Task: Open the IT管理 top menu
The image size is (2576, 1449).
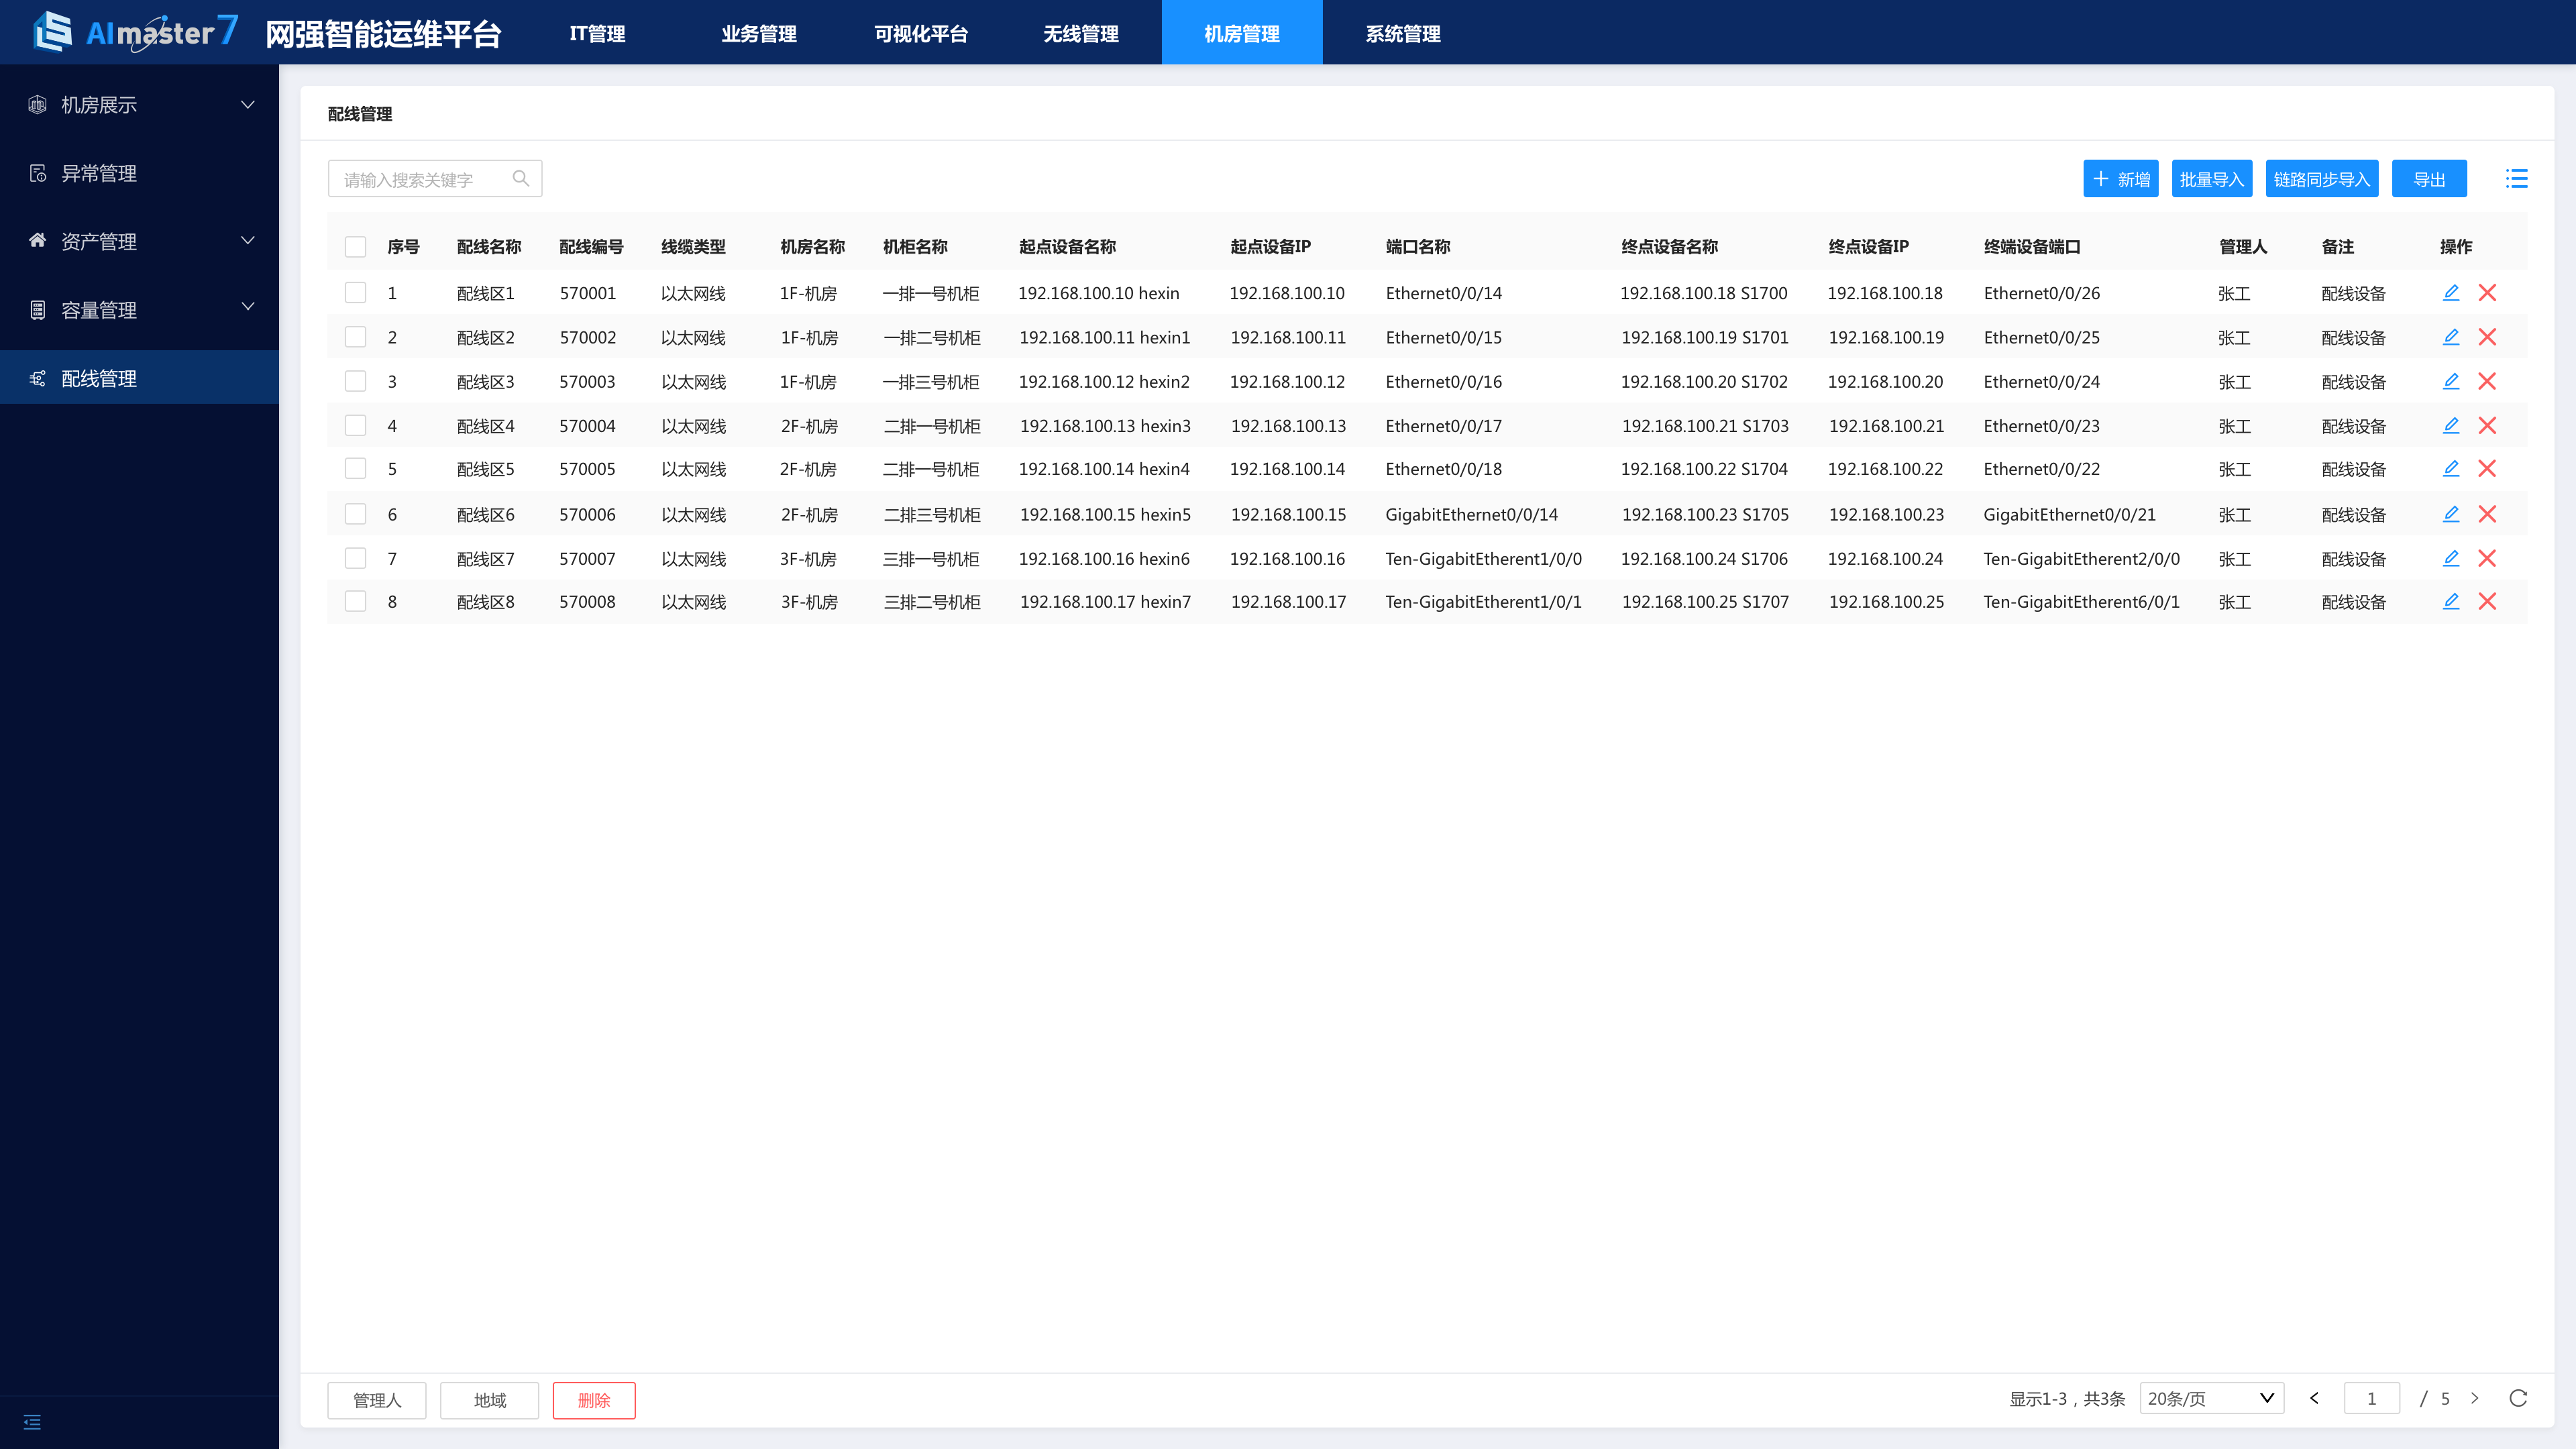Action: pyautogui.click(x=597, y=33)
